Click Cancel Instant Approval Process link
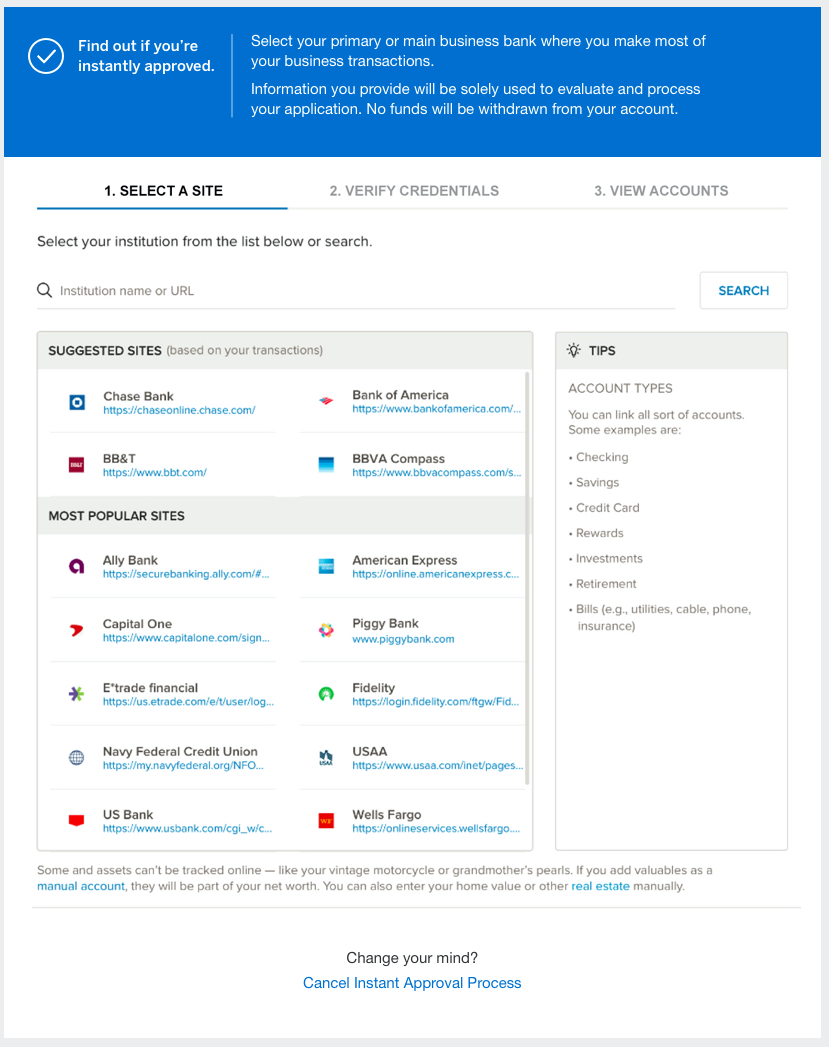The height and width of the screenshot is (1047, 829). 412,983
